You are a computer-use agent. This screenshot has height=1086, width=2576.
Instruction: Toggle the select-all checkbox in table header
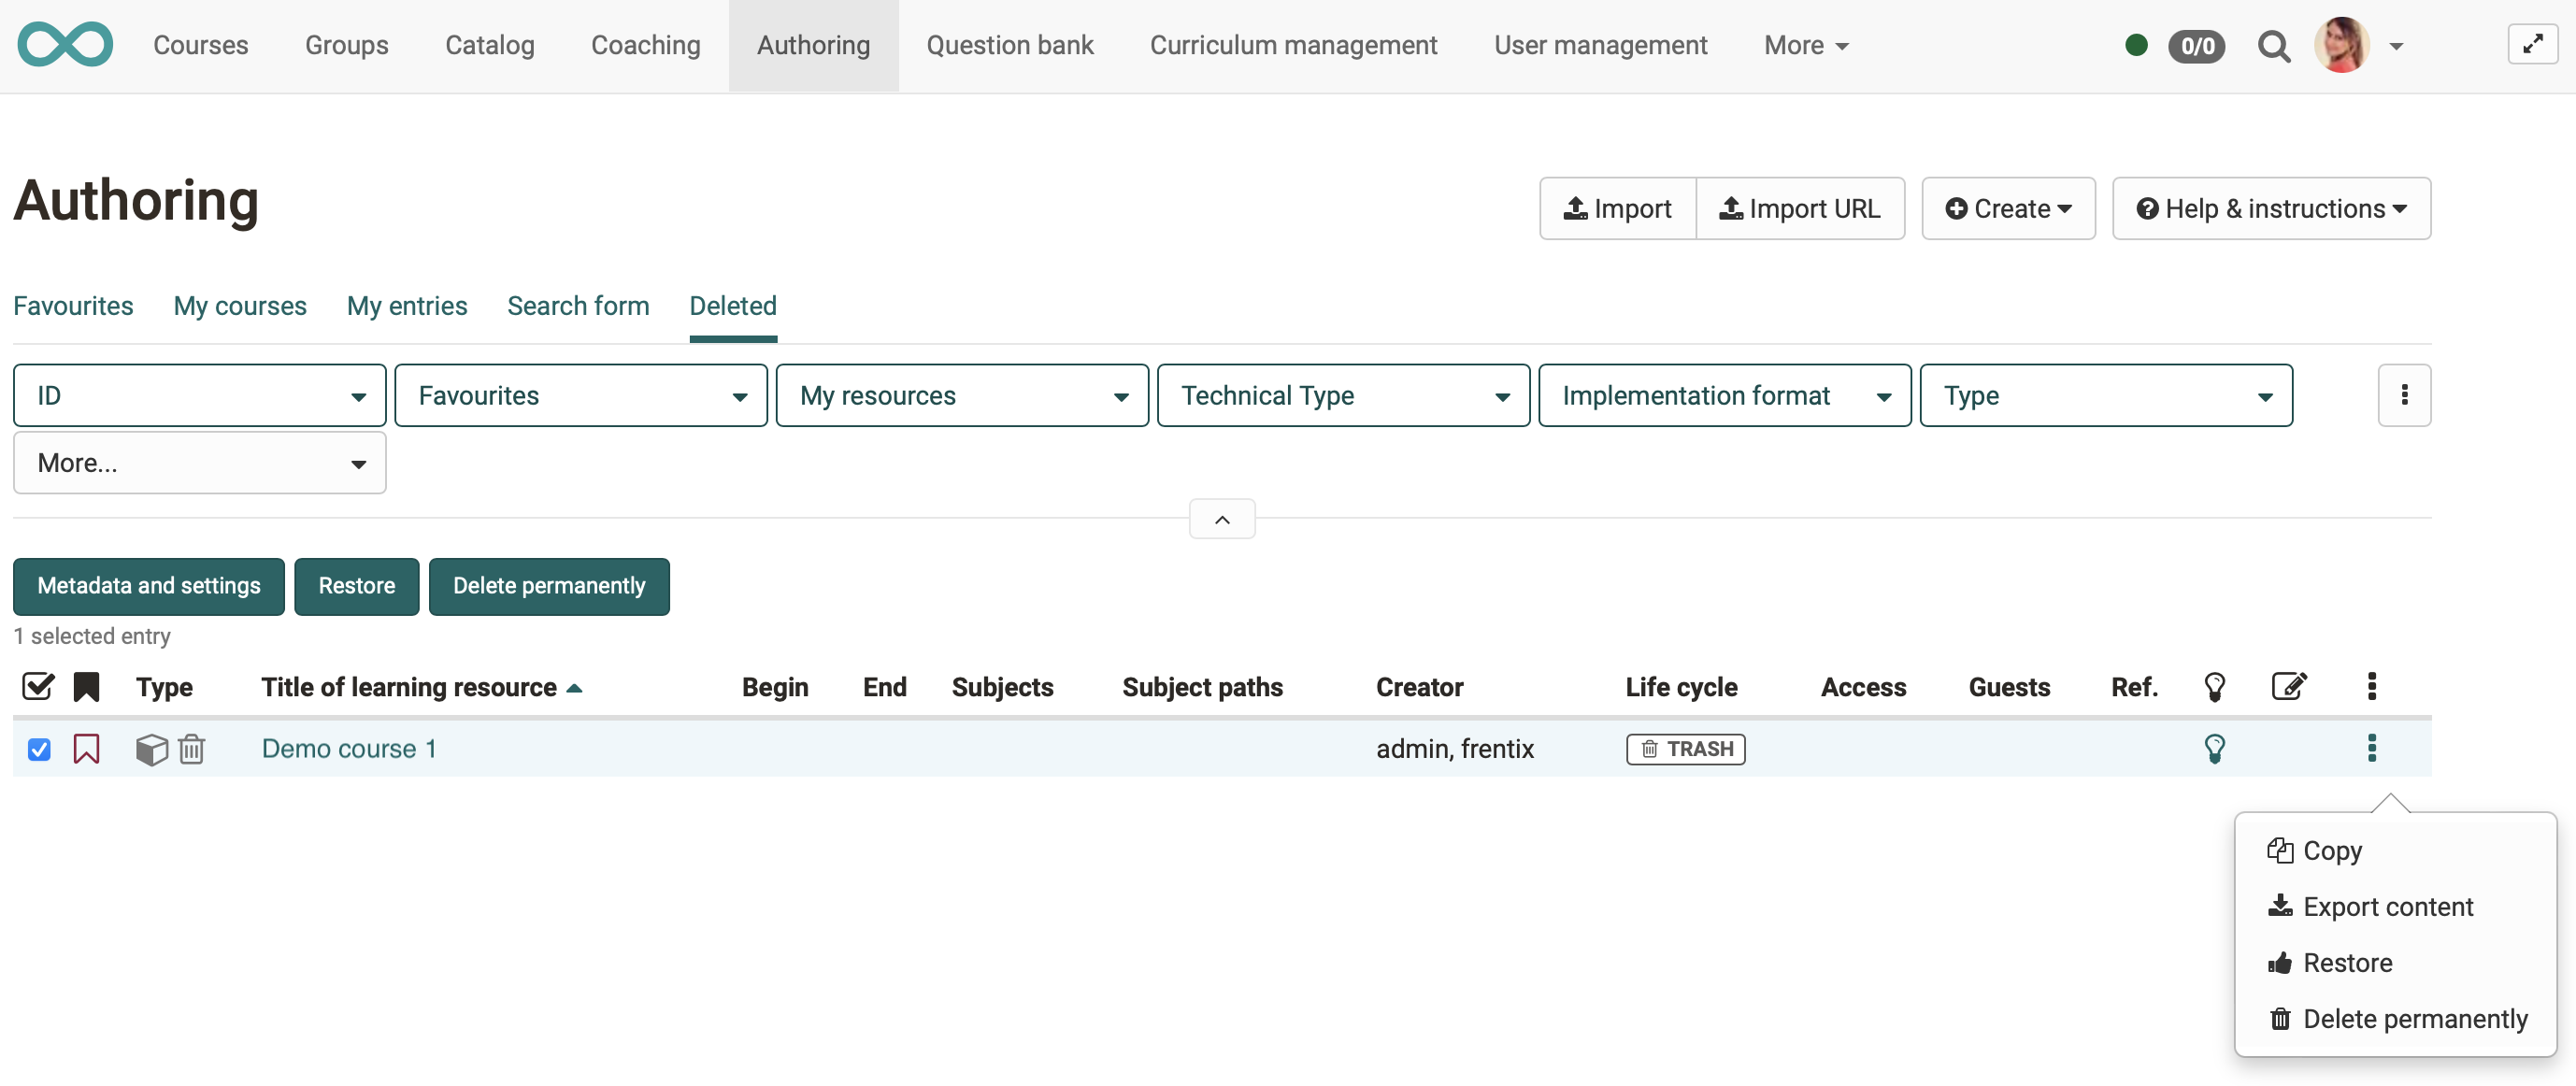click(x=37, y=687)
